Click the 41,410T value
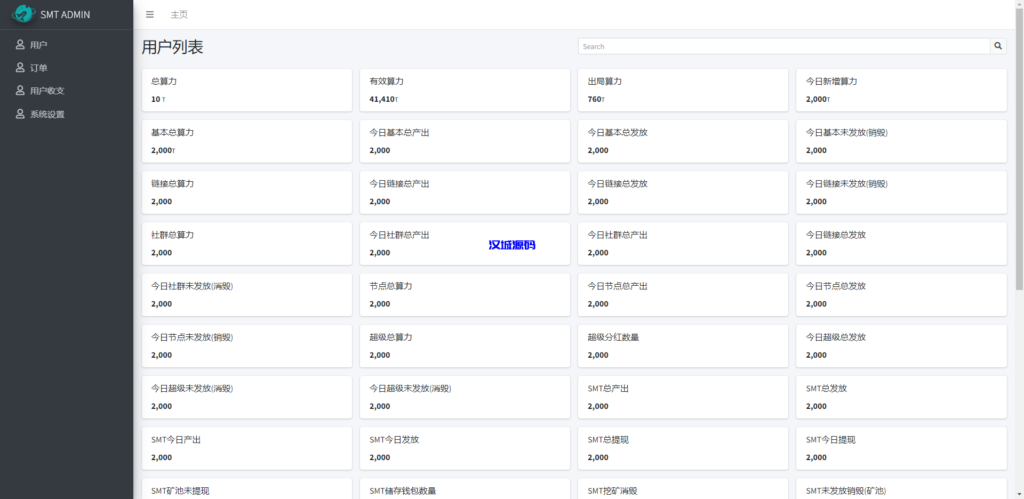 [383, 99]
